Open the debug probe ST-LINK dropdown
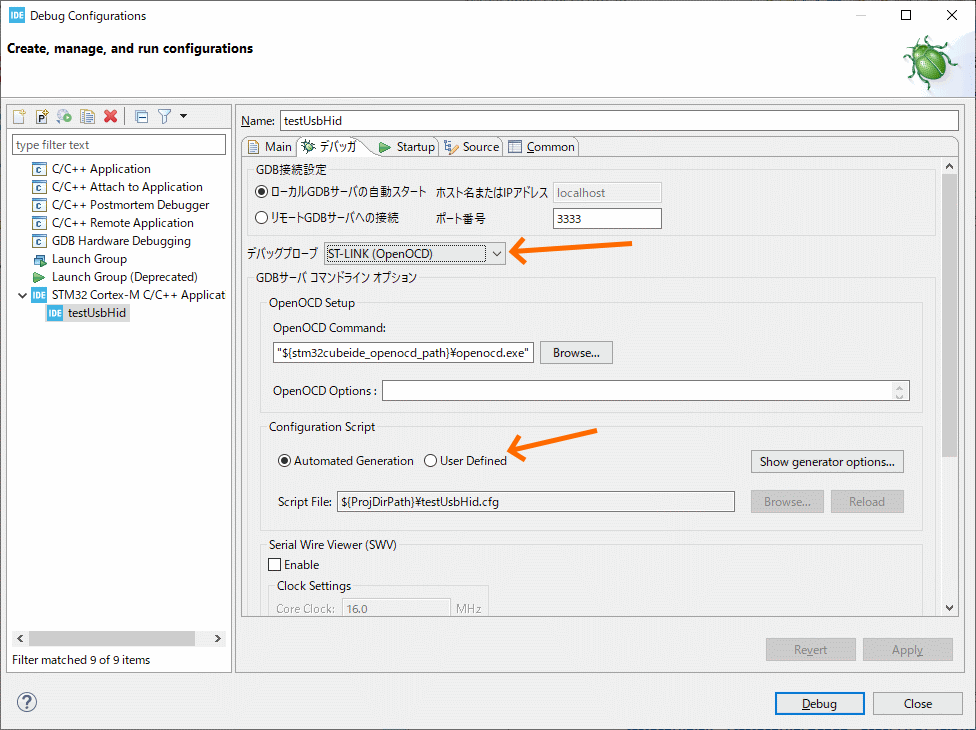976x730 pixels. [497, 254]
